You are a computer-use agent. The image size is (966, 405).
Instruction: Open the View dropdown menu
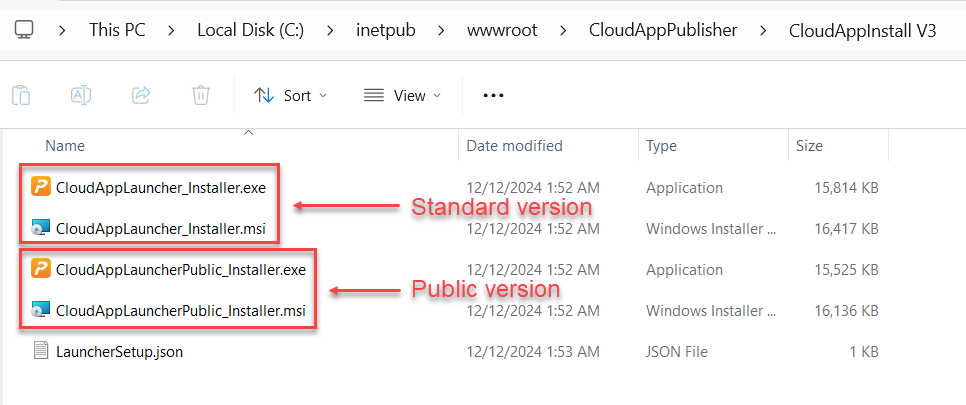pos(401,96)
